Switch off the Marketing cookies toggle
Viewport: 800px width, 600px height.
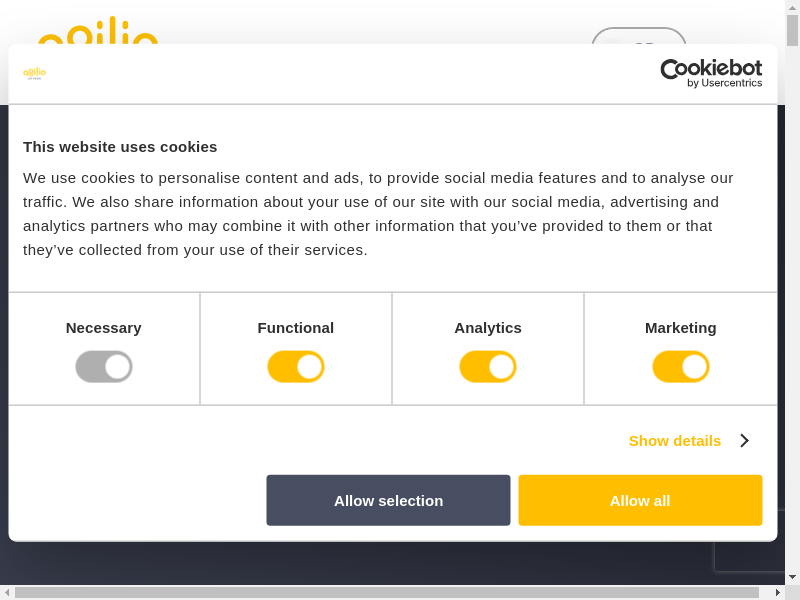click(x=681, y=367)
